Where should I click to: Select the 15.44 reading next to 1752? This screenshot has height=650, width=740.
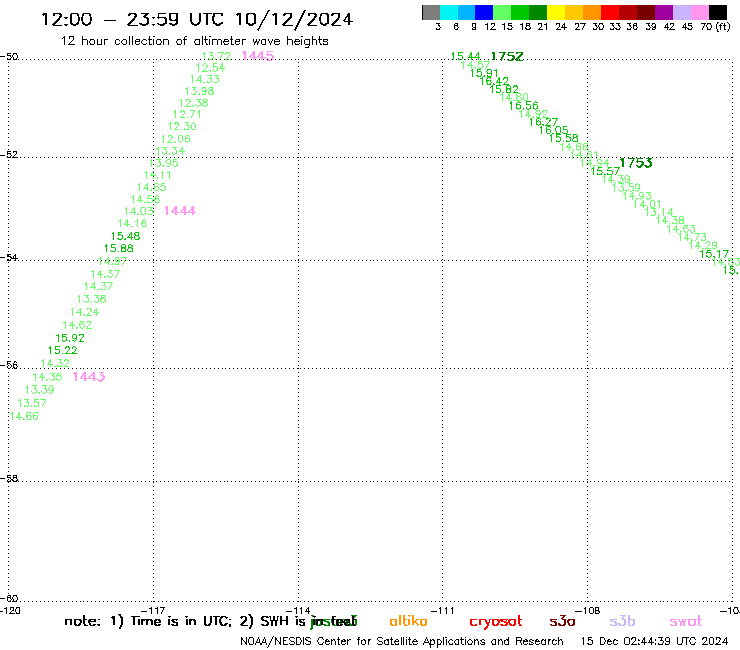point(466,57)
